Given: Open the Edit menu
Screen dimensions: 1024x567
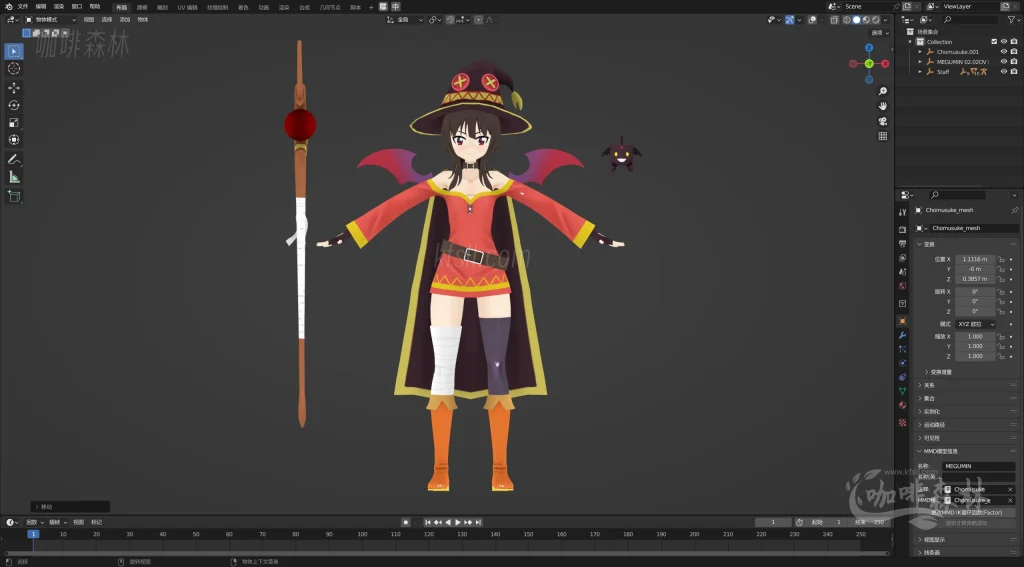Looking at the screenshot, I should (x=41, y=7).
